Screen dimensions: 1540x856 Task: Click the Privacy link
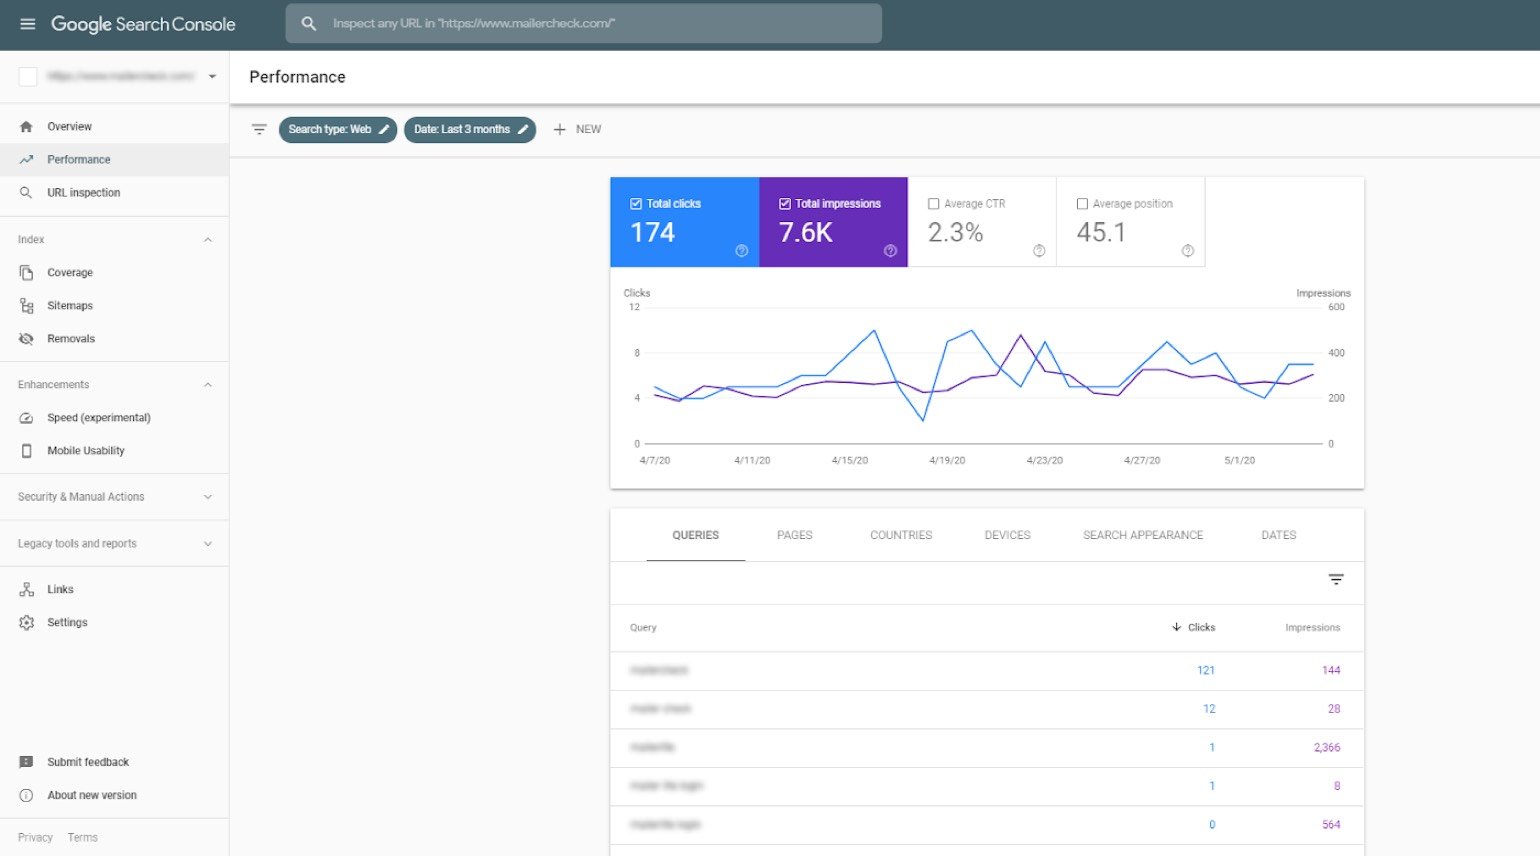[35, 838]
